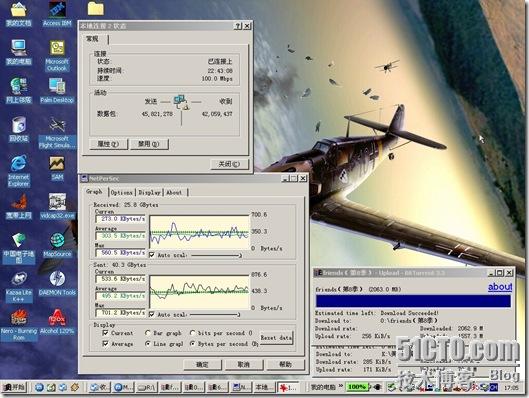This screenshot has height=398, width=529.
Task: Click the 属性 (Properties) button
Action: tap(108, 144)
